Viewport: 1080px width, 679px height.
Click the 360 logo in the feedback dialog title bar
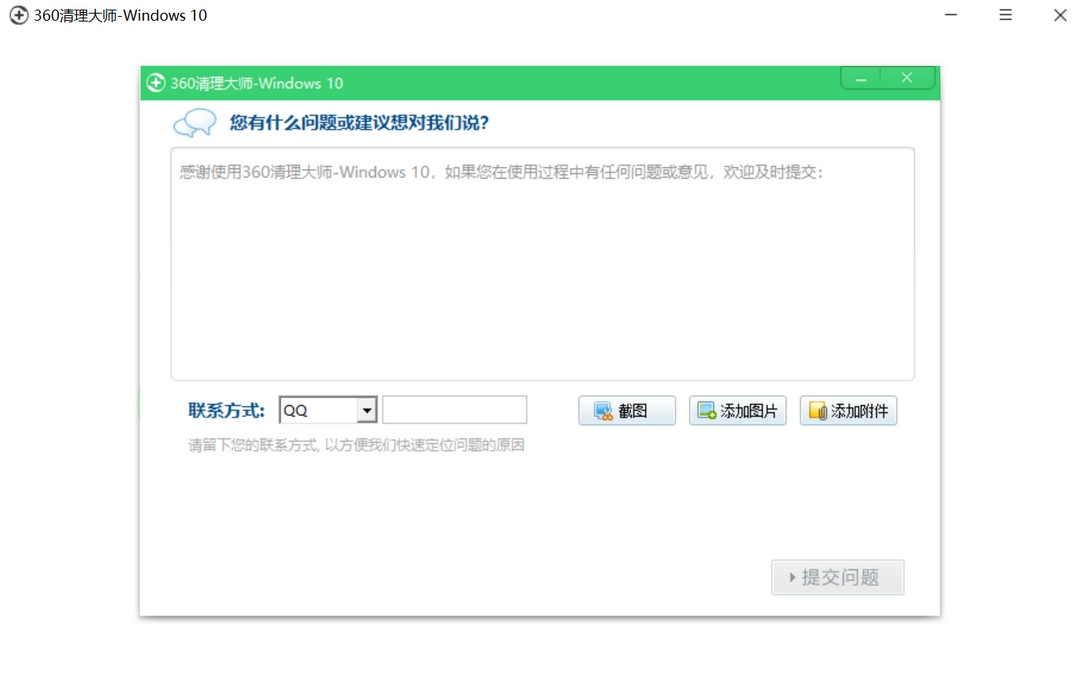point(156,82)
